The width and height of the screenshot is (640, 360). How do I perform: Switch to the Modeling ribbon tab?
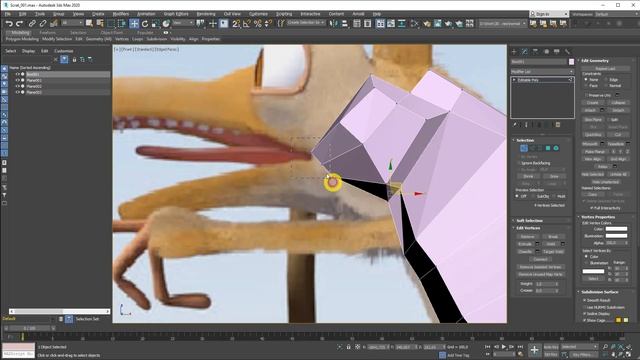coord(20,33)
